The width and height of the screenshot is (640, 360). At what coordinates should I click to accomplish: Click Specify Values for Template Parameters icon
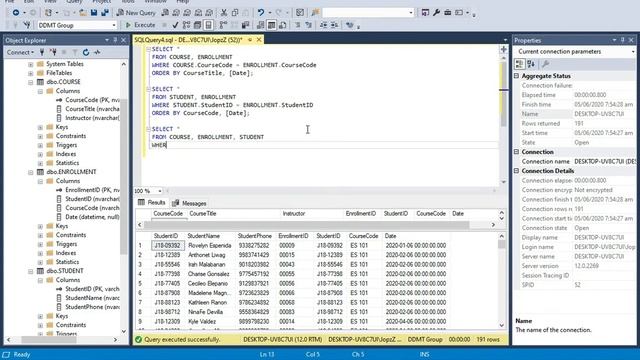(x=350, y=25)
